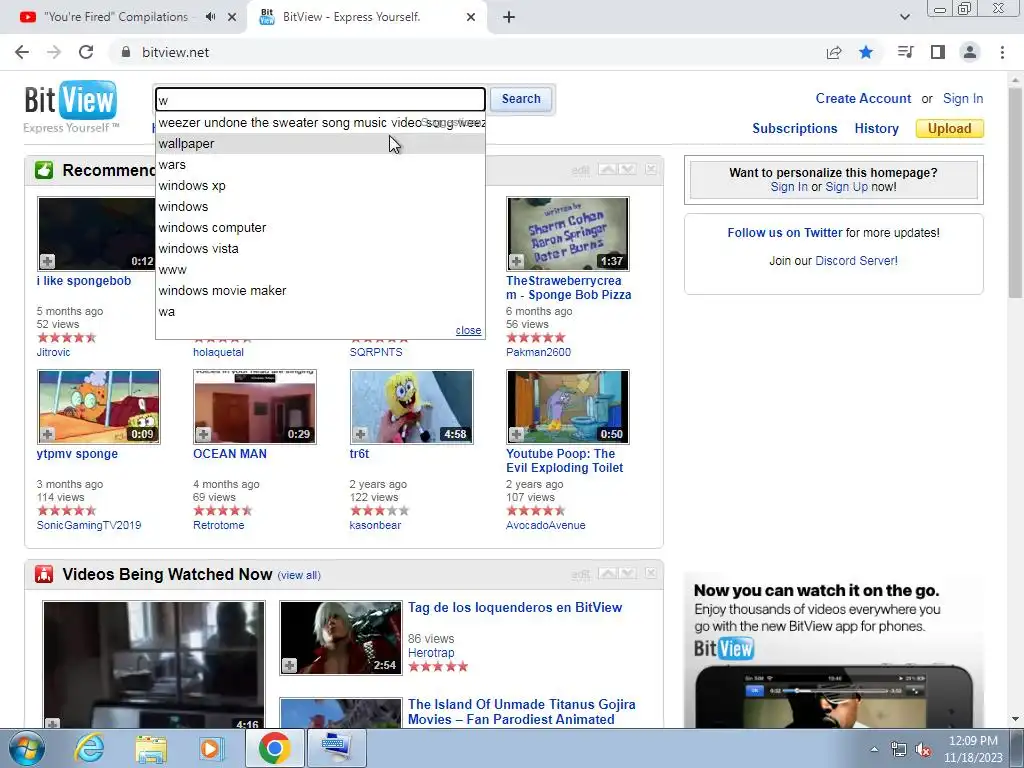
Task: Click the page vertical scrollbar thumb
Action: (x=1016, y=193)
